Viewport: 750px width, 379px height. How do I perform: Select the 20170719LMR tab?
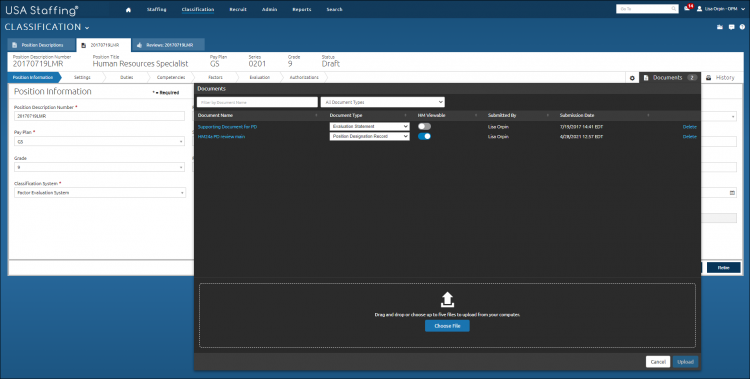tap(104, 45)
